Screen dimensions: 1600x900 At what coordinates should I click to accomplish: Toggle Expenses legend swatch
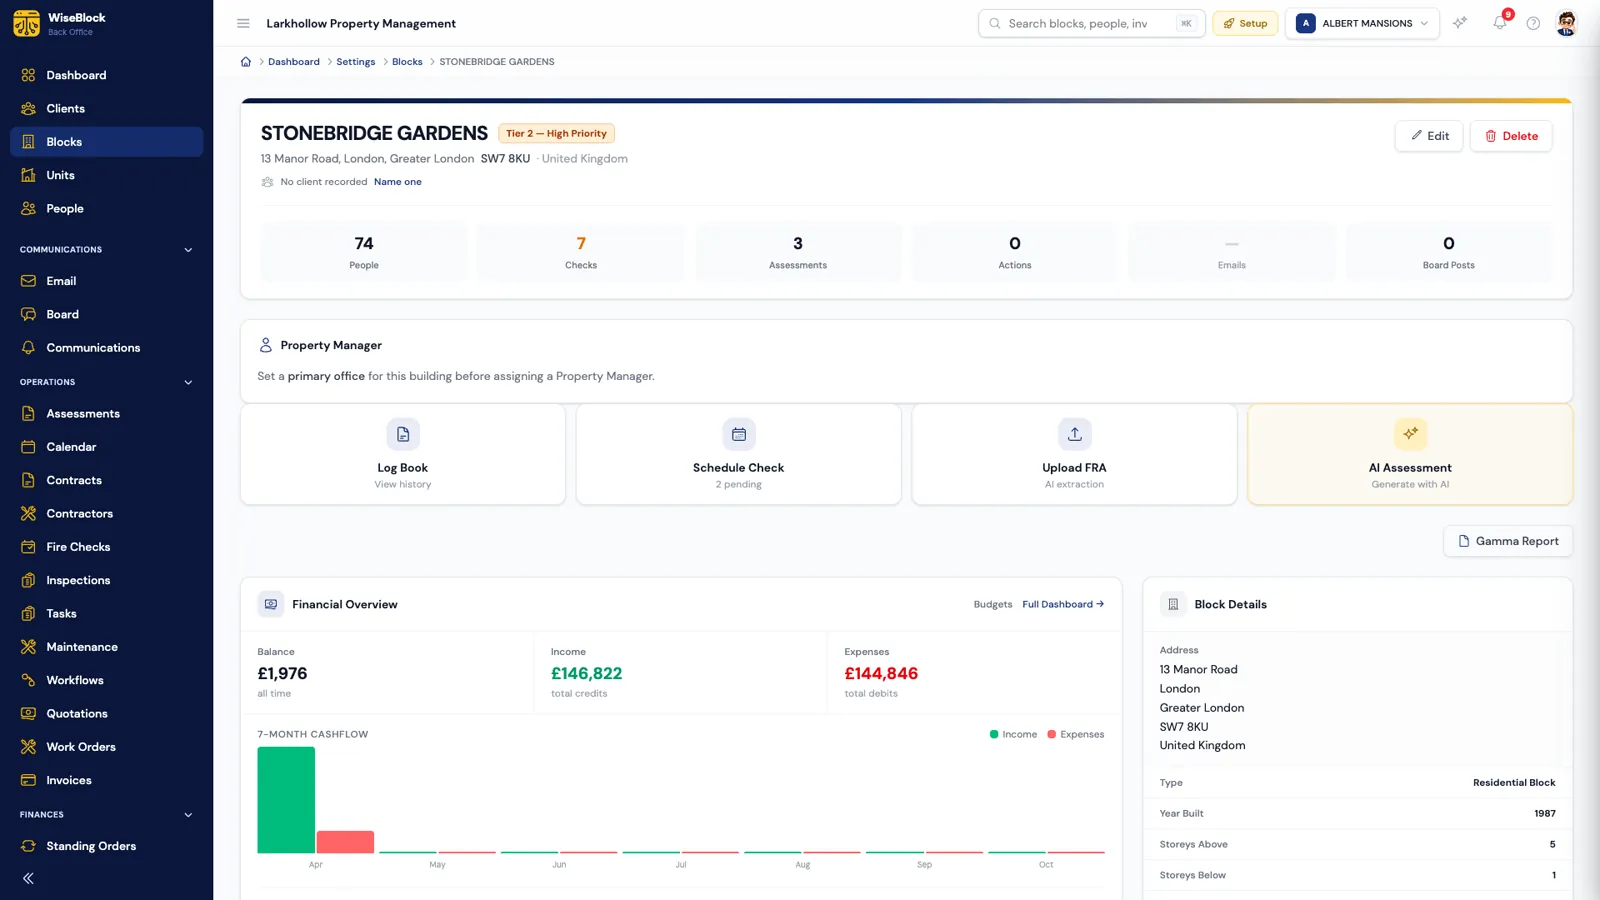tap(1052, 734)
